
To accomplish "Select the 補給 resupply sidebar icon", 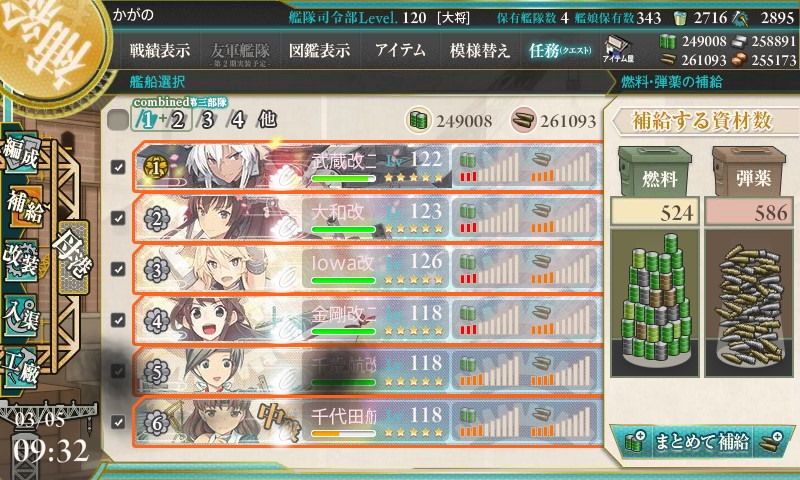I will 24,207.
